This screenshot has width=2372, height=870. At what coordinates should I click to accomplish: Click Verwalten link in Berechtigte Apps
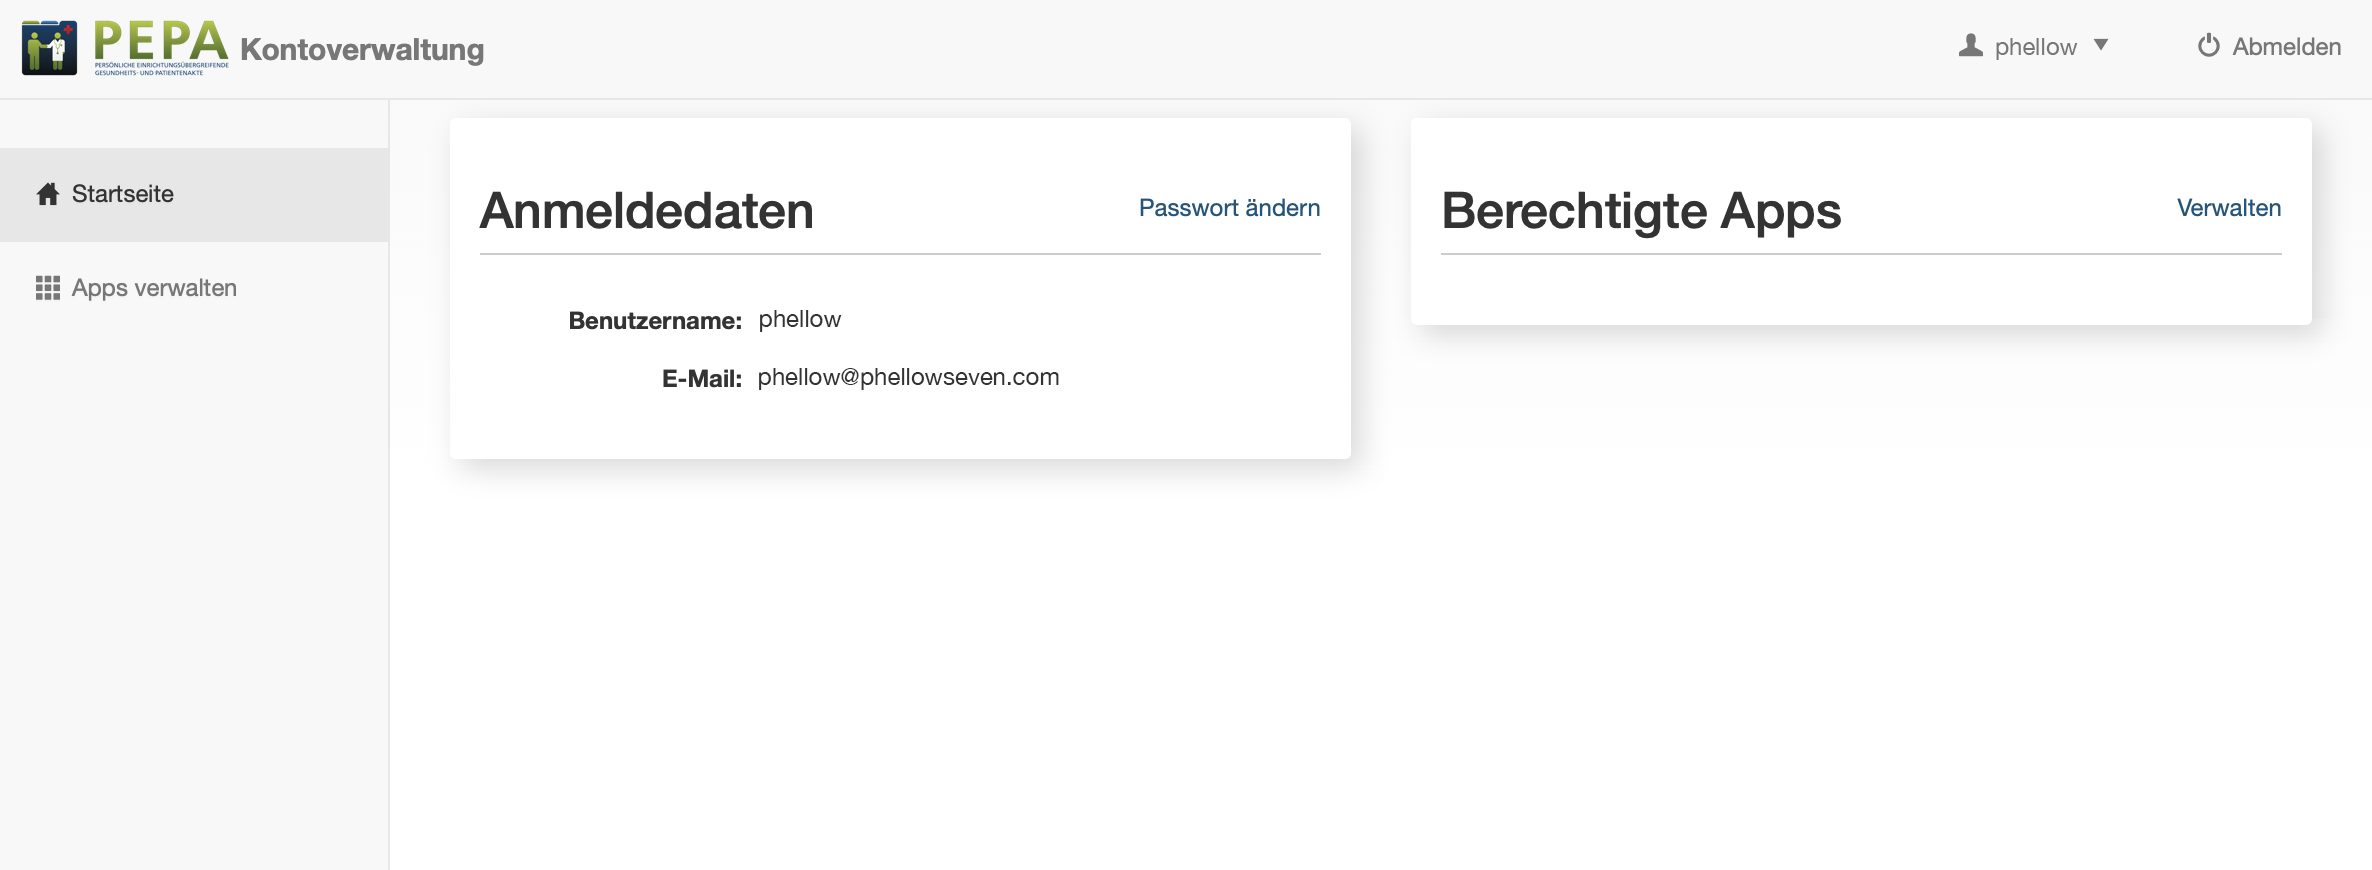coord(2228,208)
